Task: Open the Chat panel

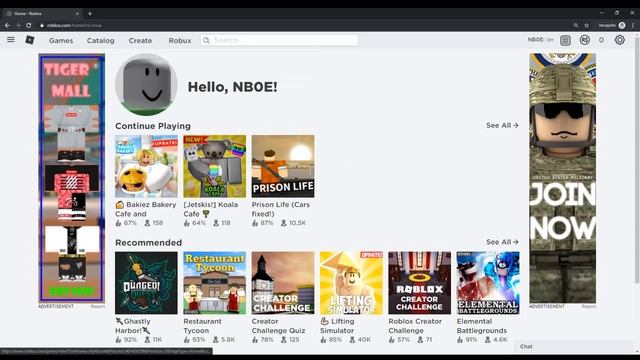Action: point(573,347)
